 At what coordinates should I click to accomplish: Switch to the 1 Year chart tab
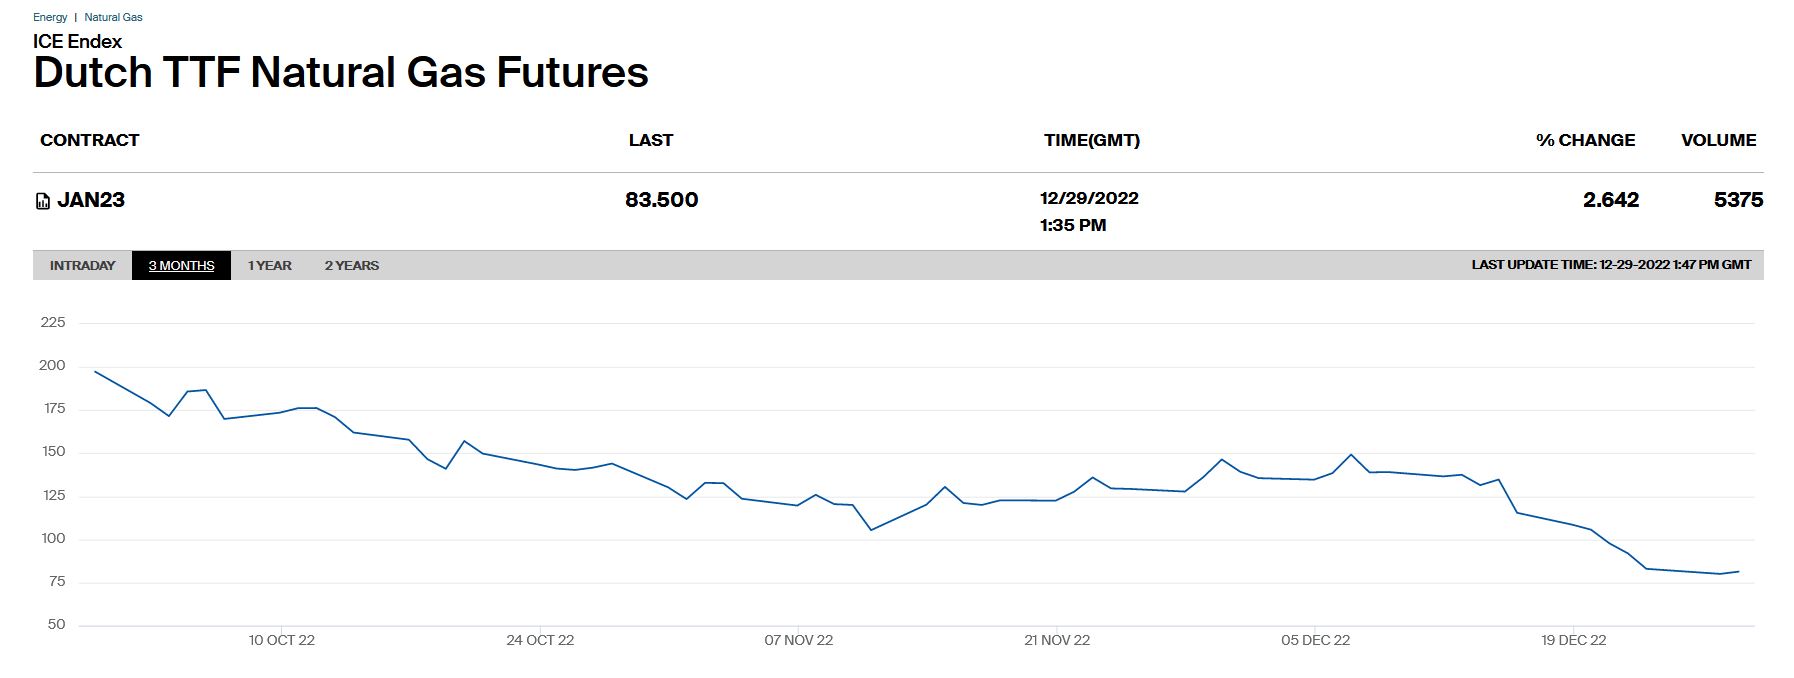tap(269, 265)
